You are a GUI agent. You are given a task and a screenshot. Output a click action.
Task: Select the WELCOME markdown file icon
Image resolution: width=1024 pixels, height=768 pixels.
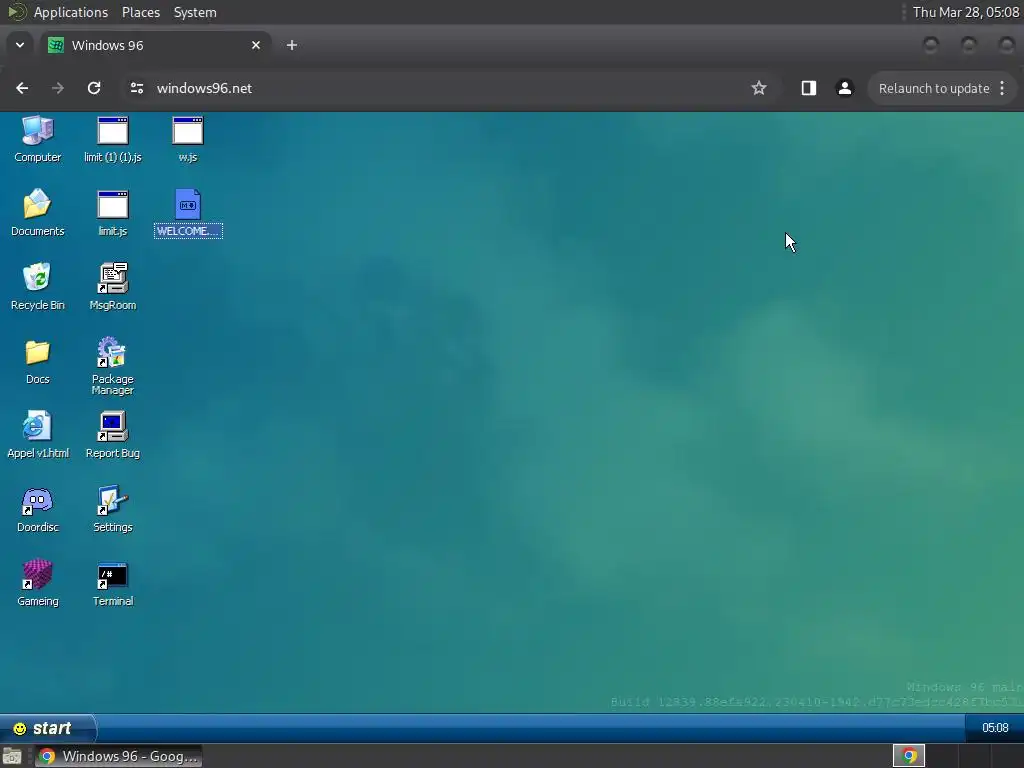188,213
